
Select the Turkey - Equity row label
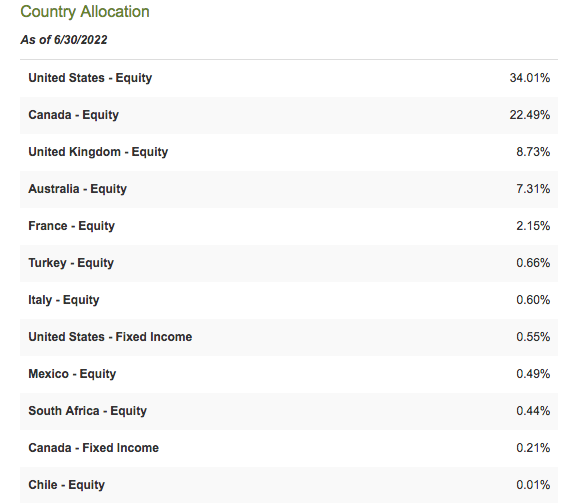(x=71, y=263)
